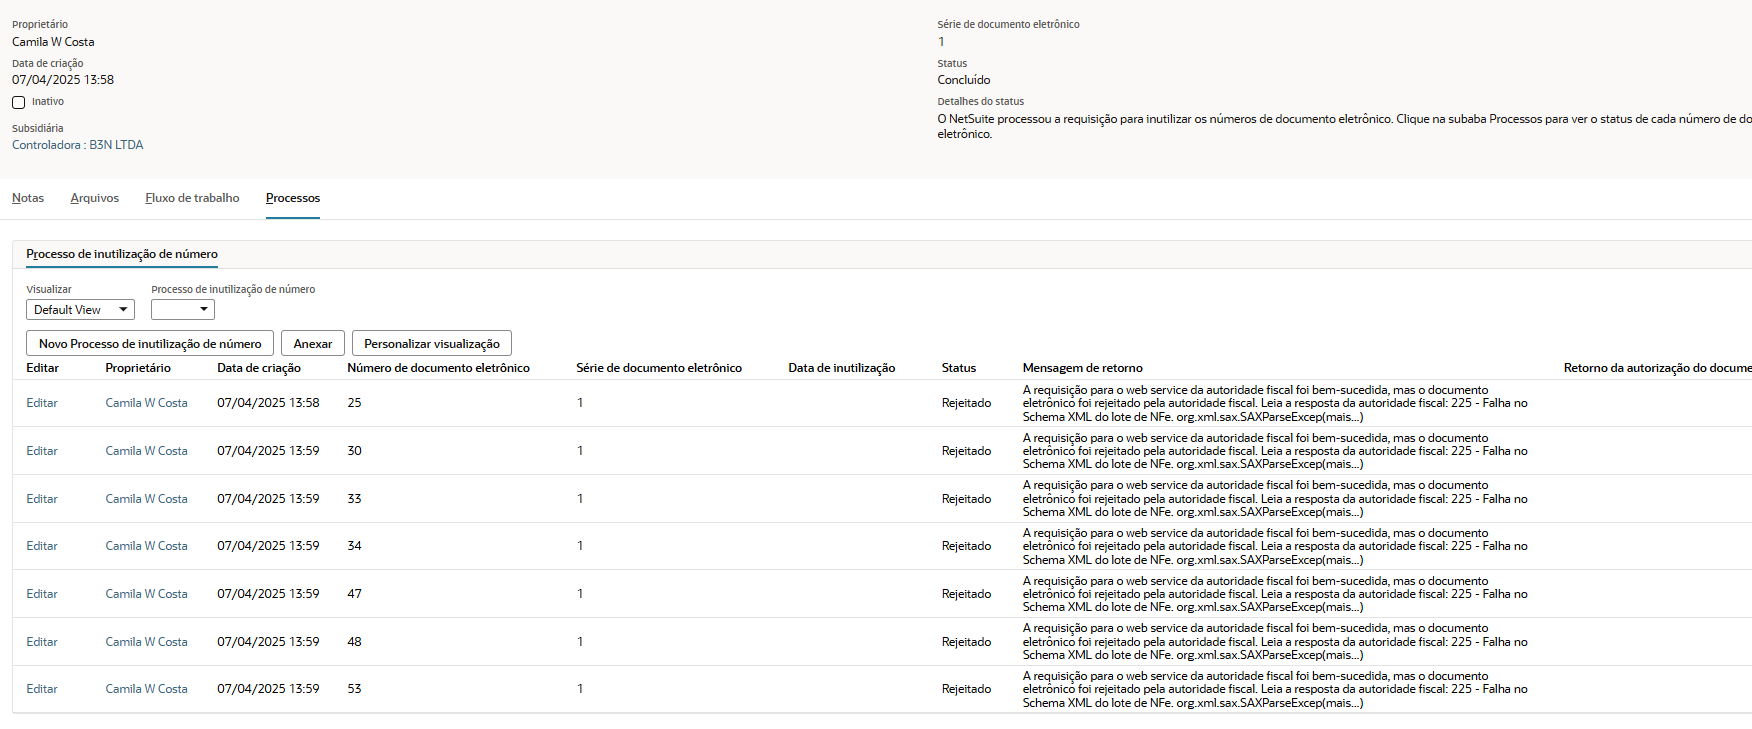
Task: Click Editar for document number 25
Action: coord(42,403)
